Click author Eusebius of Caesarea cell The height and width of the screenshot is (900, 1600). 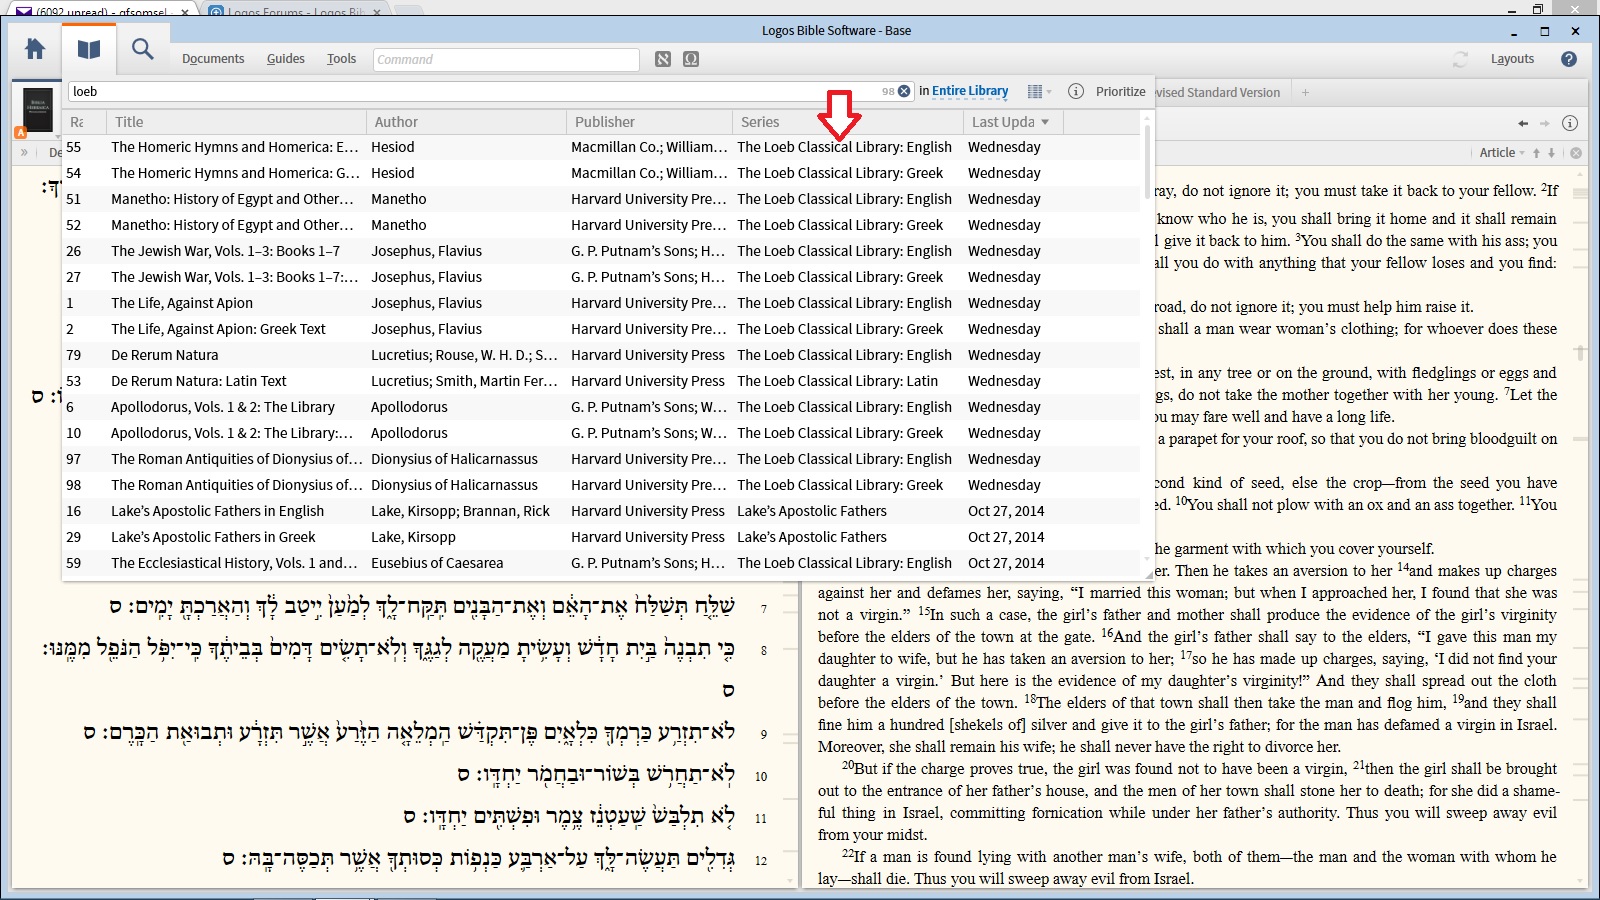[437, 563]
